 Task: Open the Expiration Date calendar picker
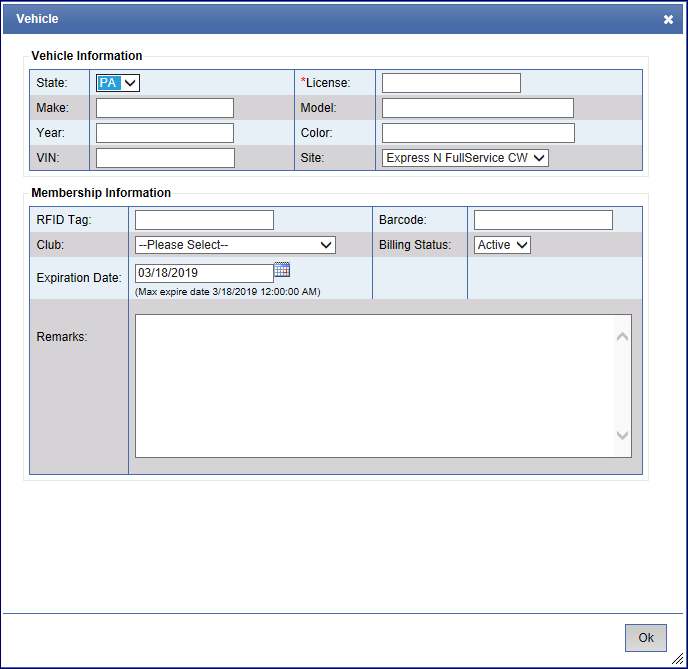pos(282,270)
